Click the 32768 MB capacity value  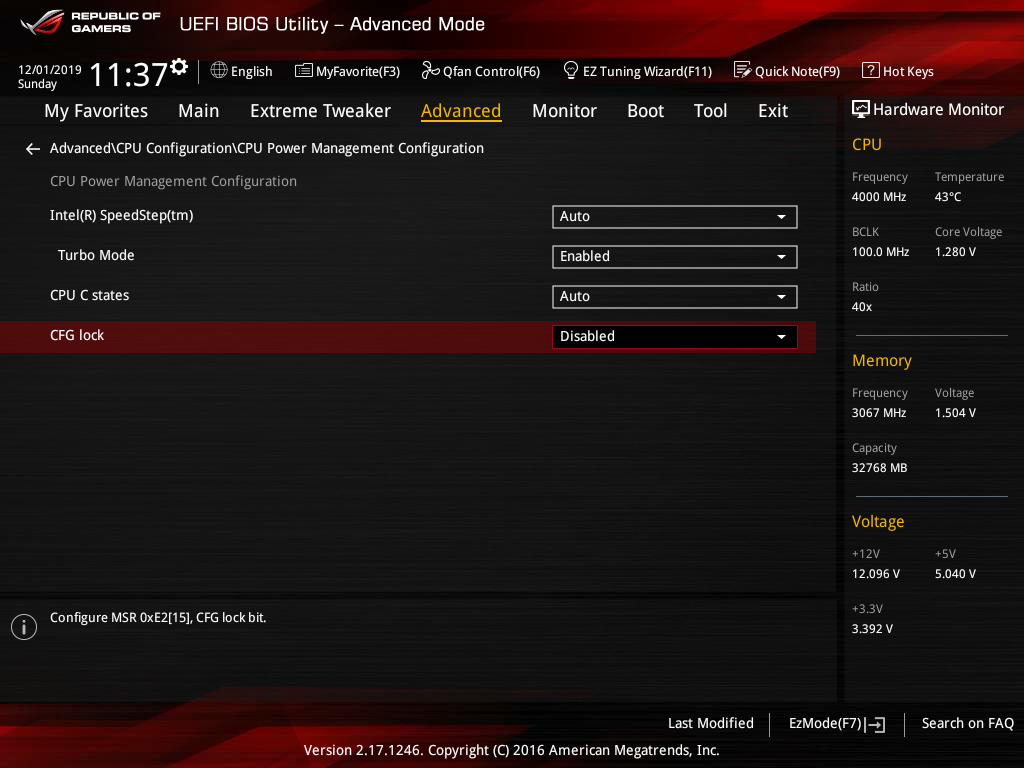click(879, 468)
